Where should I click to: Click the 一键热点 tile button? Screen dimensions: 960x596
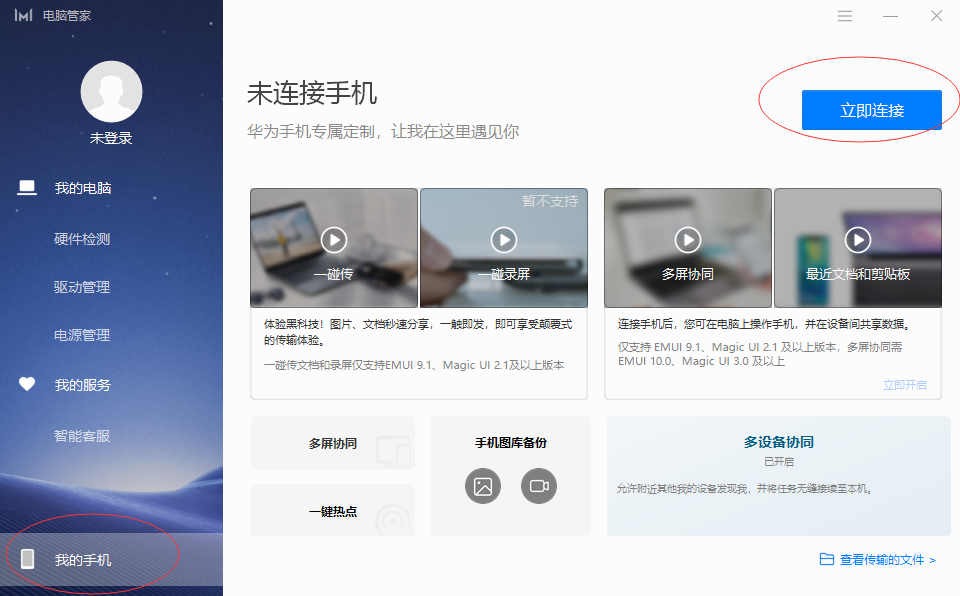tap(333, 510)
